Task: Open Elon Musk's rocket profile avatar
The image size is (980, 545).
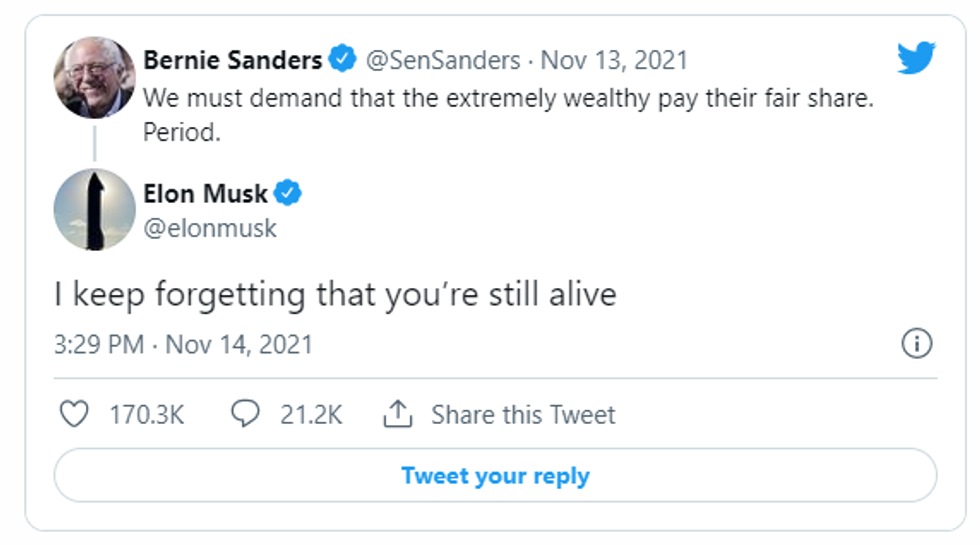Action: point(94,209)
